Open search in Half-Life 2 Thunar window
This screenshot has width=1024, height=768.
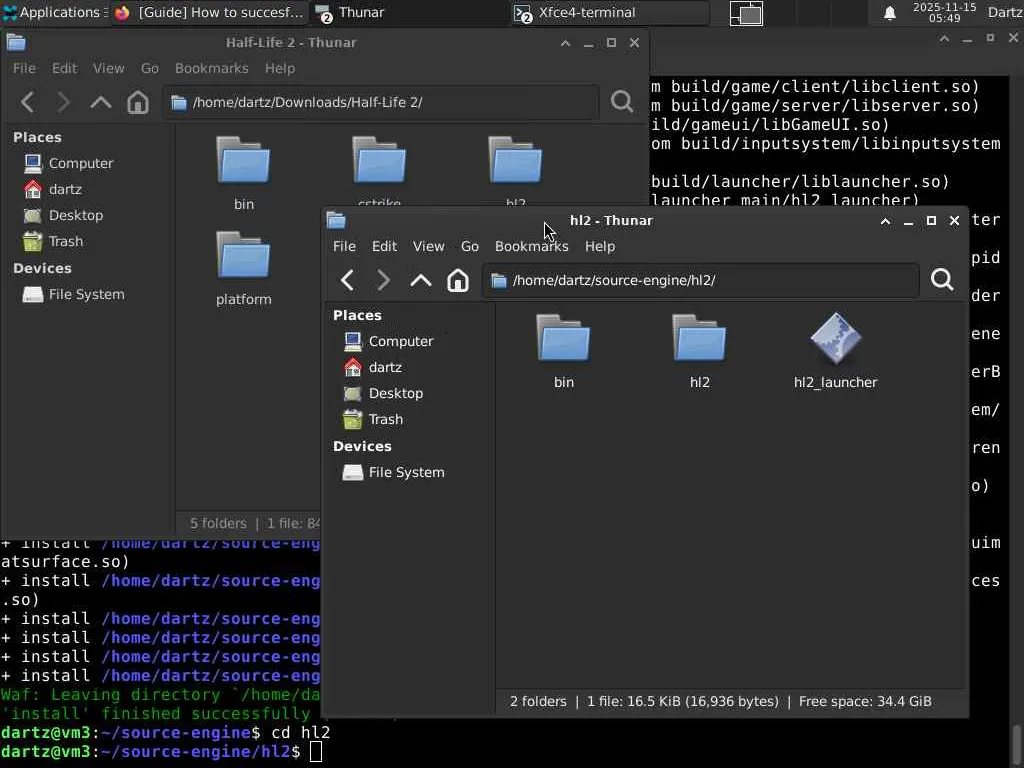621,102
